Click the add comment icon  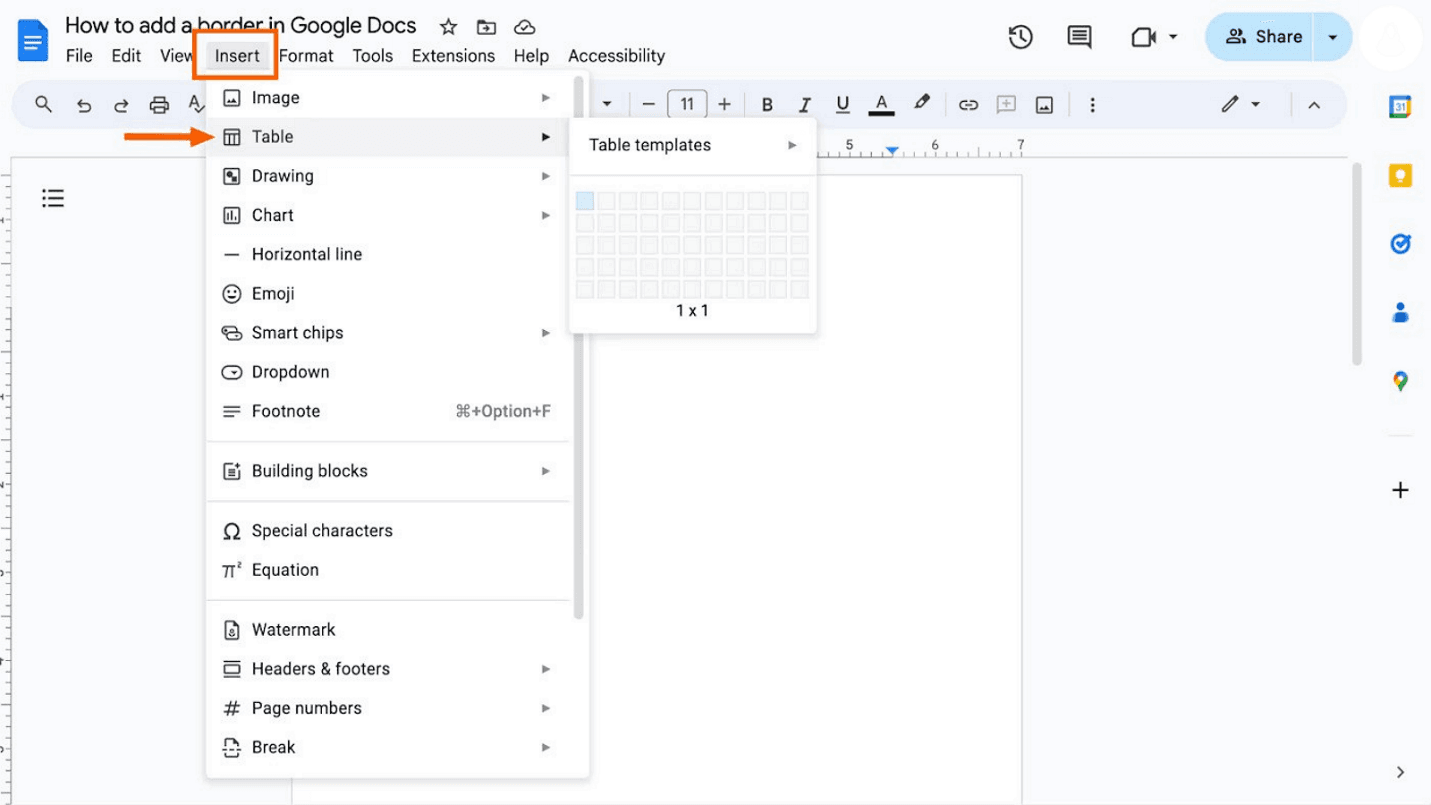tap(1006, 104)
